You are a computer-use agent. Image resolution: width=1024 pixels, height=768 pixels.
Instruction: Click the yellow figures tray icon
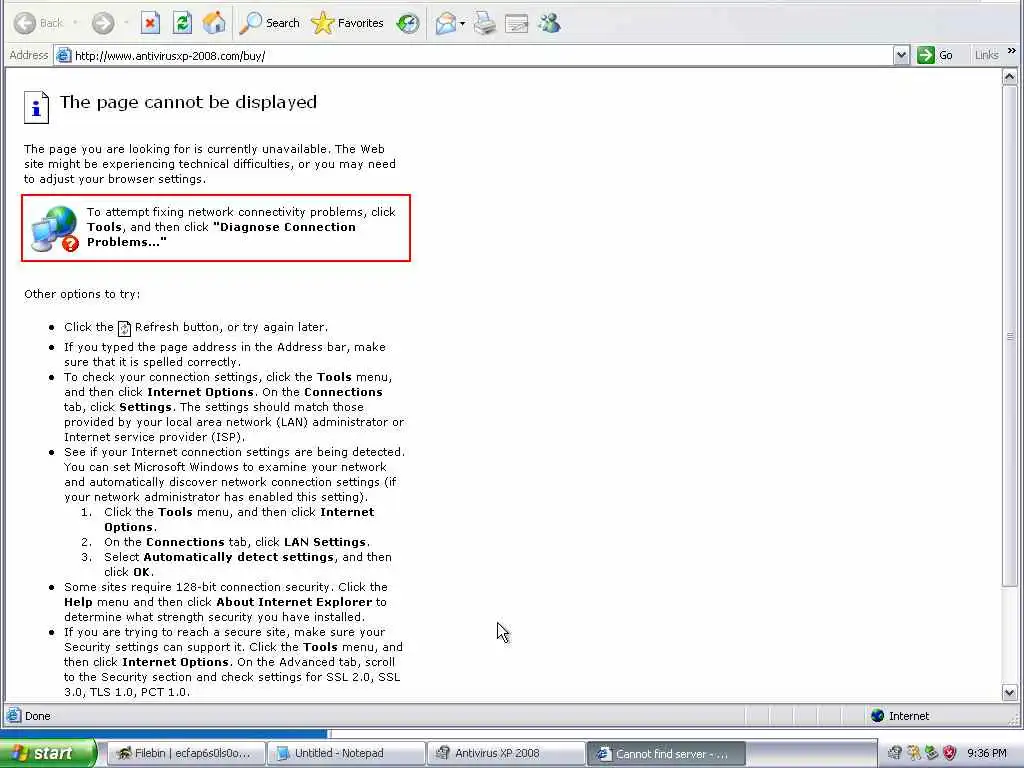914,753
